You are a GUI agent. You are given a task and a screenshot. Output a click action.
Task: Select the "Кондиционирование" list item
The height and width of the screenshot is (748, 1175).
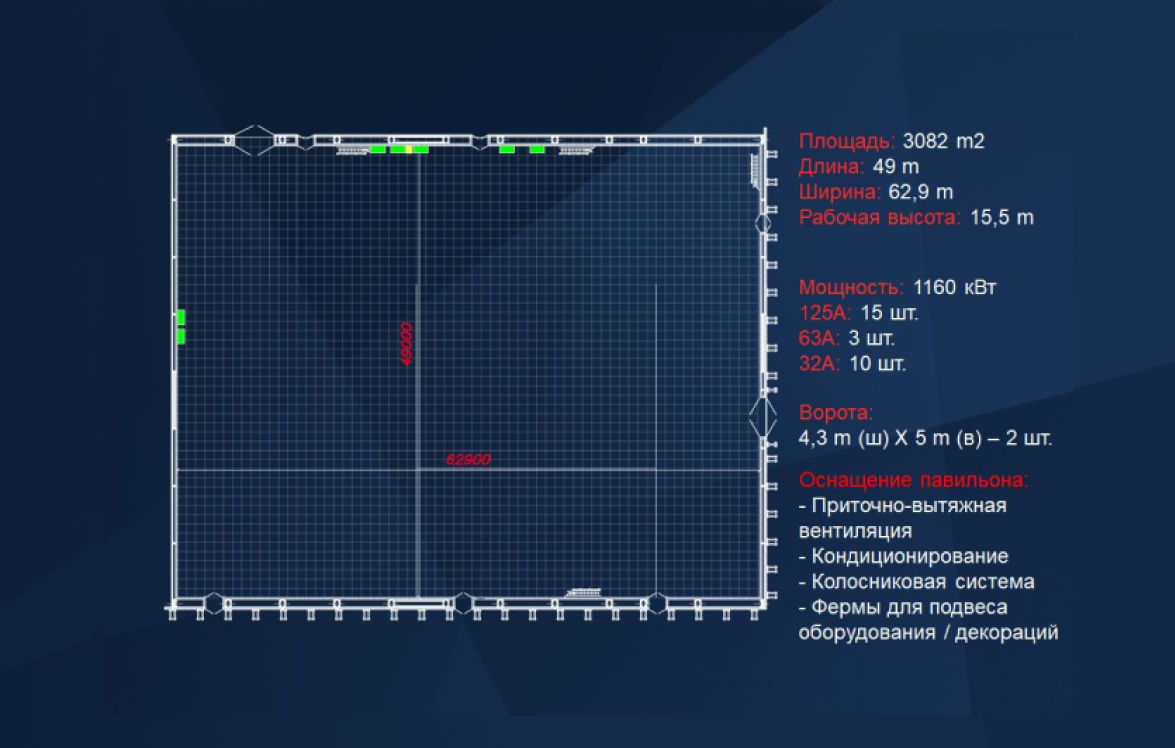[904, 556]
